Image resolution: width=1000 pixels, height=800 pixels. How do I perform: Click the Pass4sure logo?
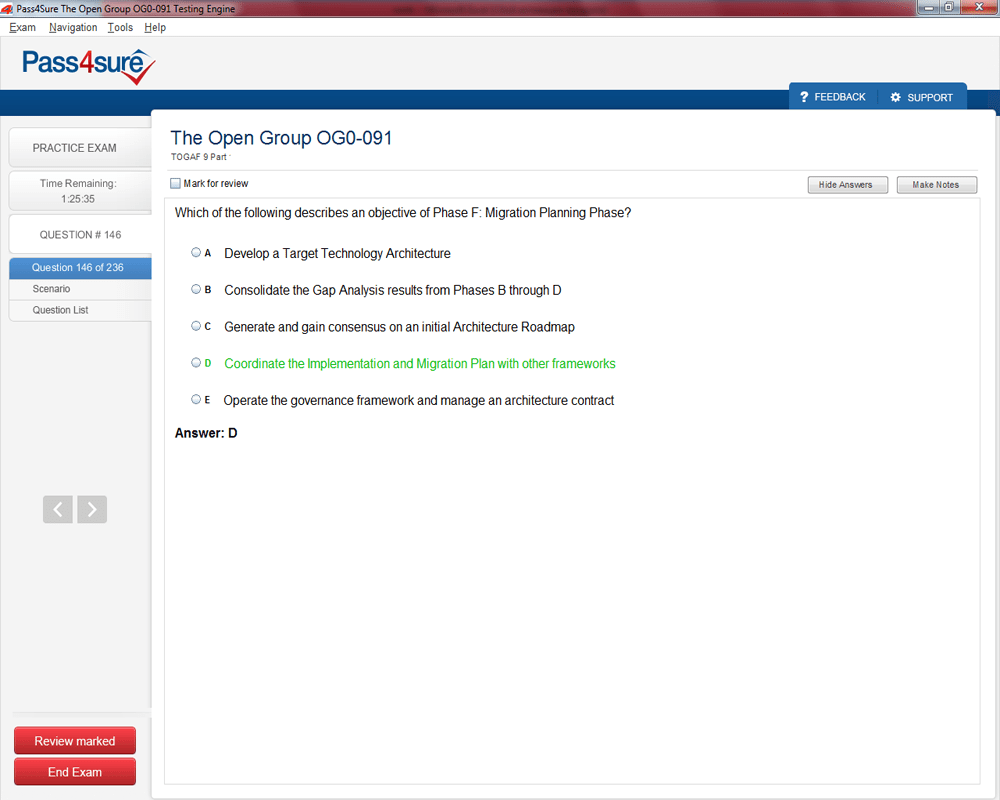[89, 66]
